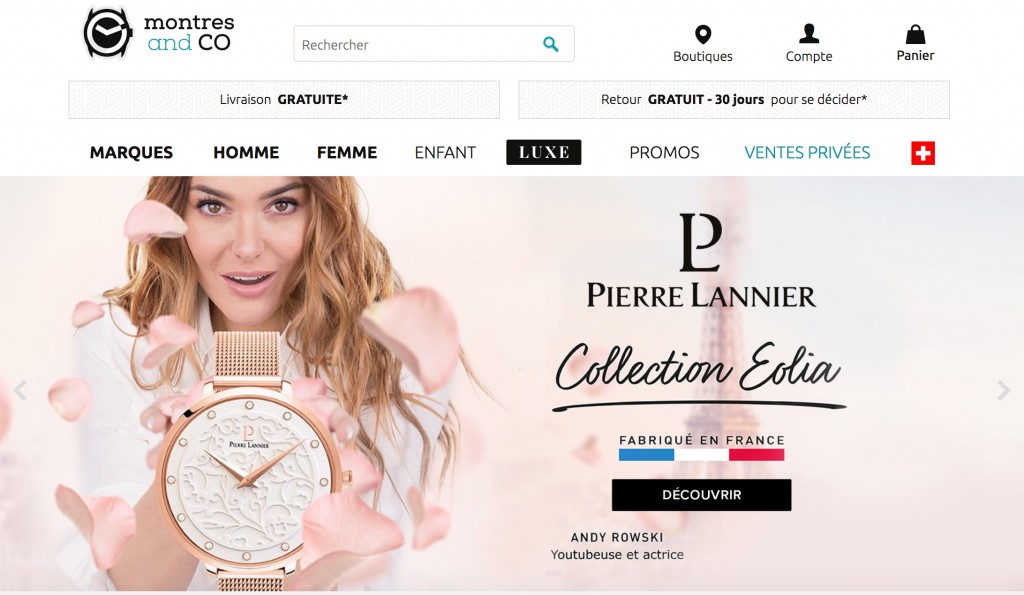1024x595 pixels.
Task: Go to VENTES PRIVÉES
Action: click(807, 153)
